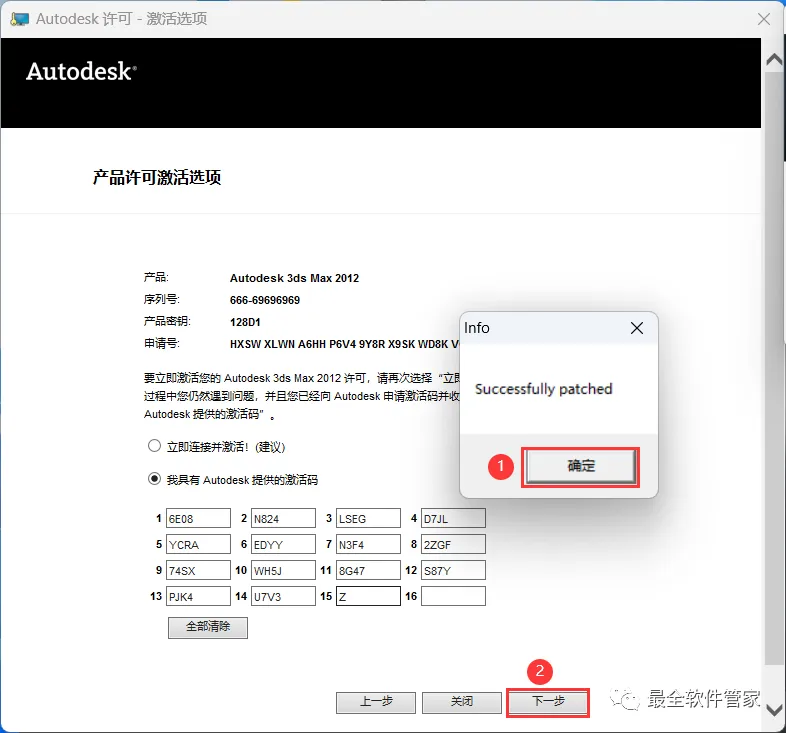Image resolution: width=786 pixels, height=733 pixels.
Task: Click activation code field 15 containing Z
Action: tap(368, 597)
